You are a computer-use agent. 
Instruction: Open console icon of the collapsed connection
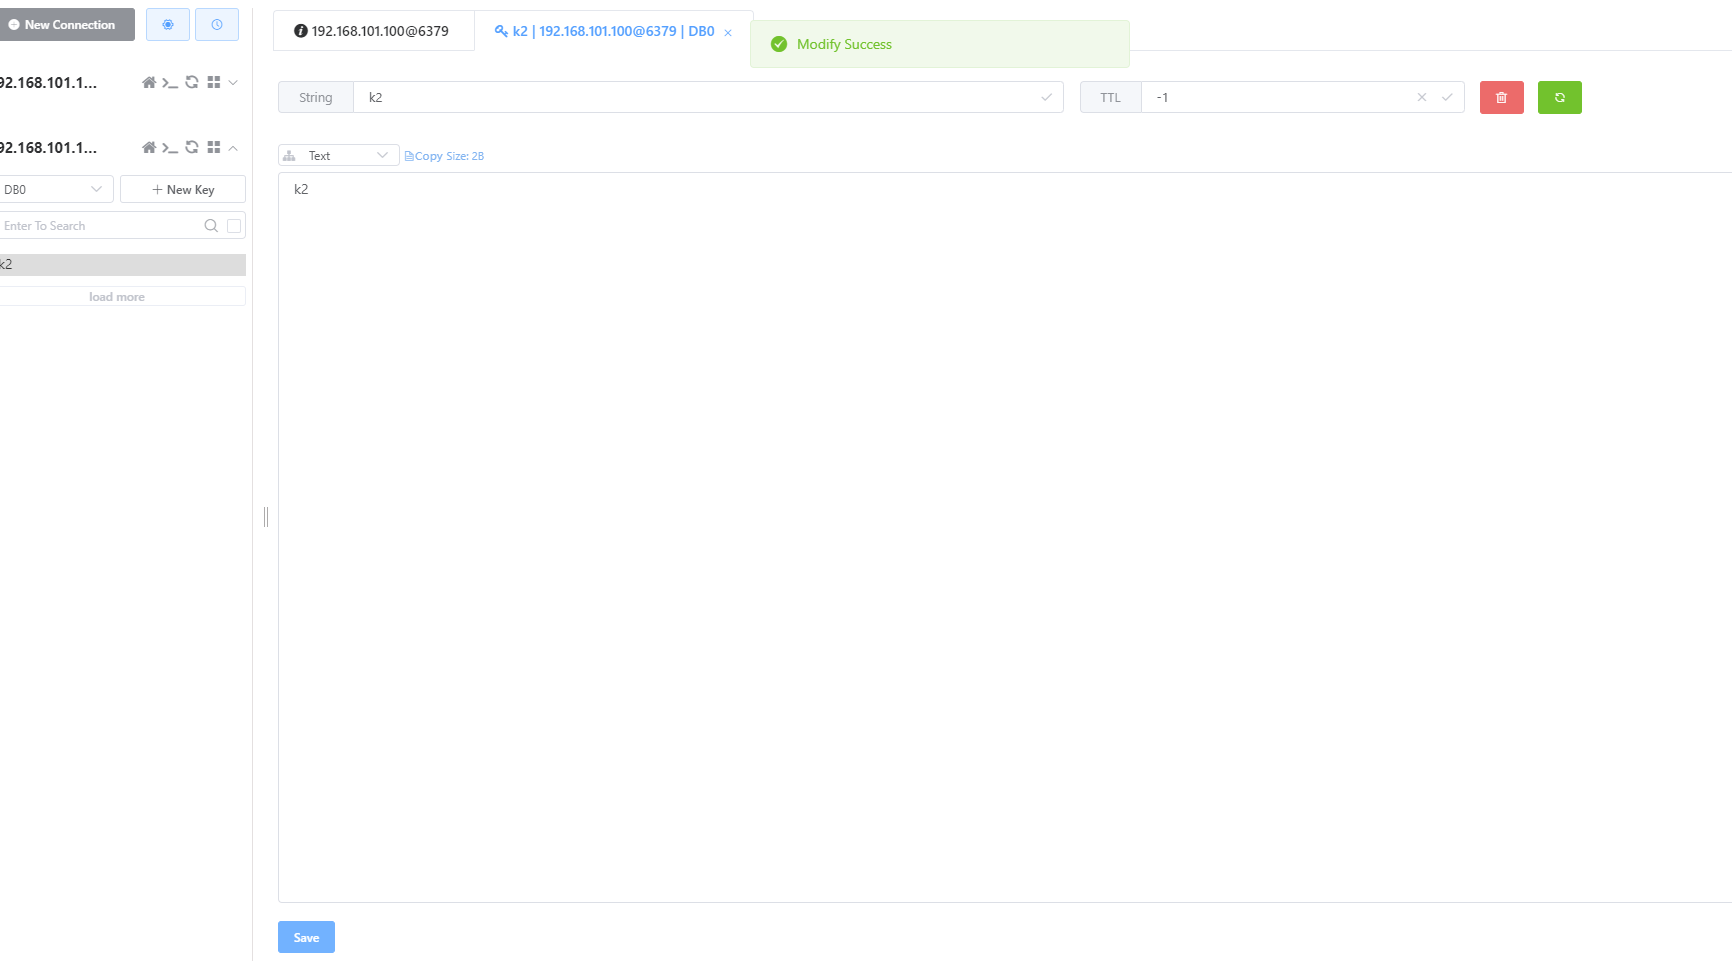pos(170,83)
